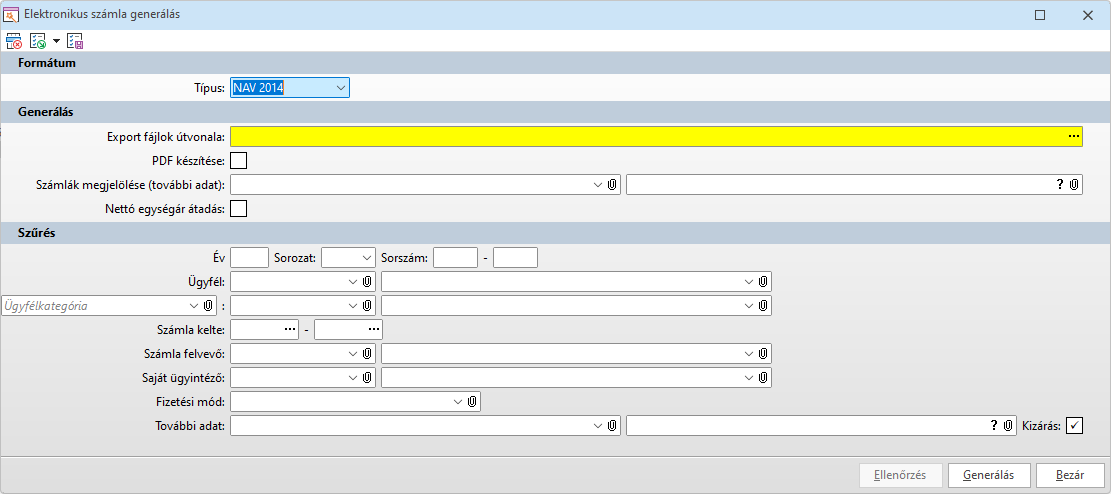The height and width of the screenshot is (494, 1111).
Task: Click paperclip beside Számlák megjelölése dropdown
Action: tap(613, 185)
